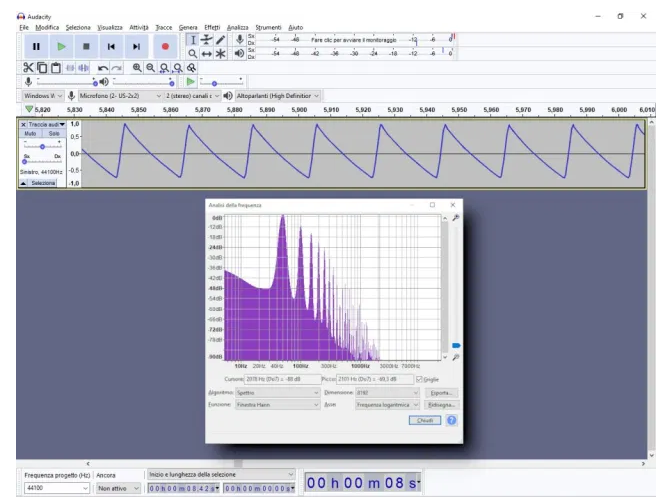661x497 pixels.
Task: Zoom out on the frequency analysis graph
Action: (456, 357)
